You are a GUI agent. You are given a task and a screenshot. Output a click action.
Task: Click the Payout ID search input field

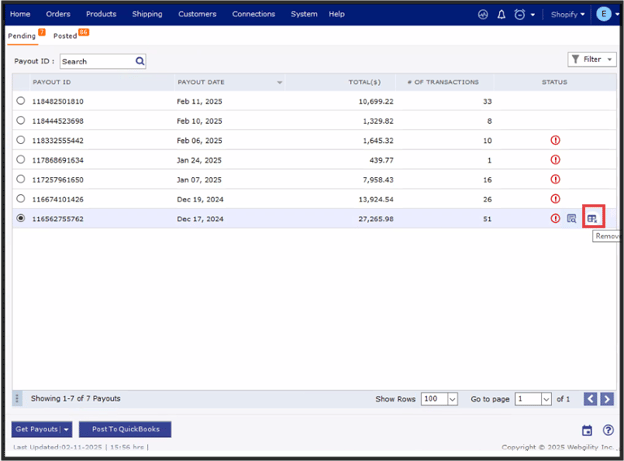click(x=96, y=61)
